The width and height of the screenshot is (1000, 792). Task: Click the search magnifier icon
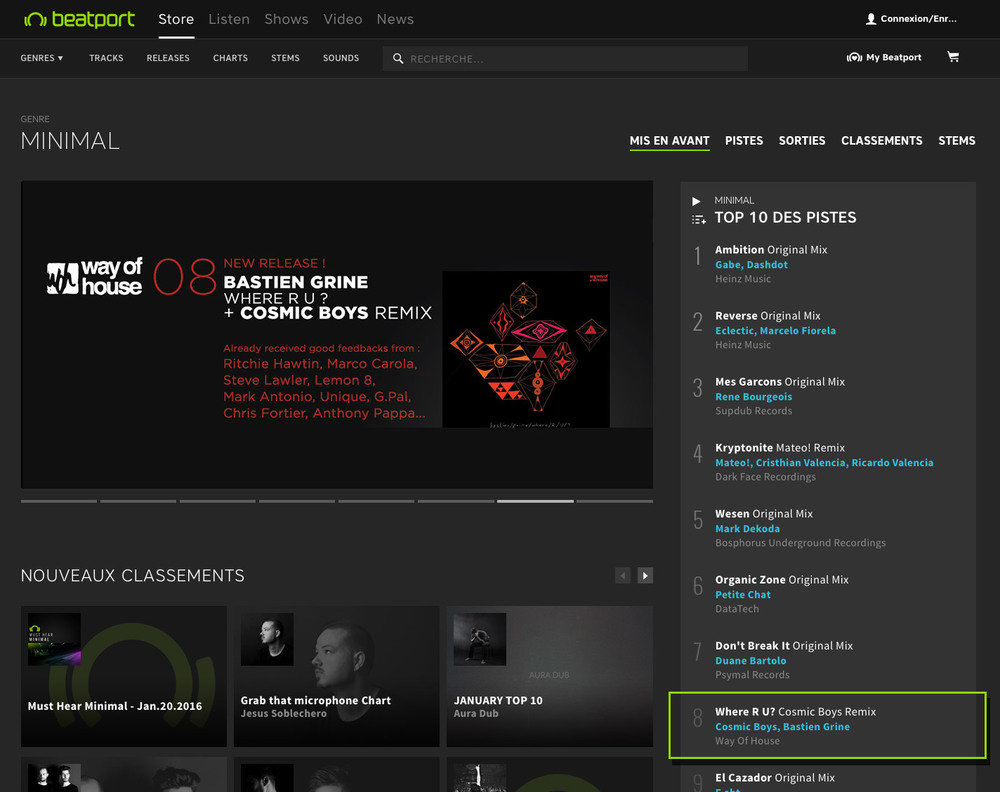click(x=398, y=58)
